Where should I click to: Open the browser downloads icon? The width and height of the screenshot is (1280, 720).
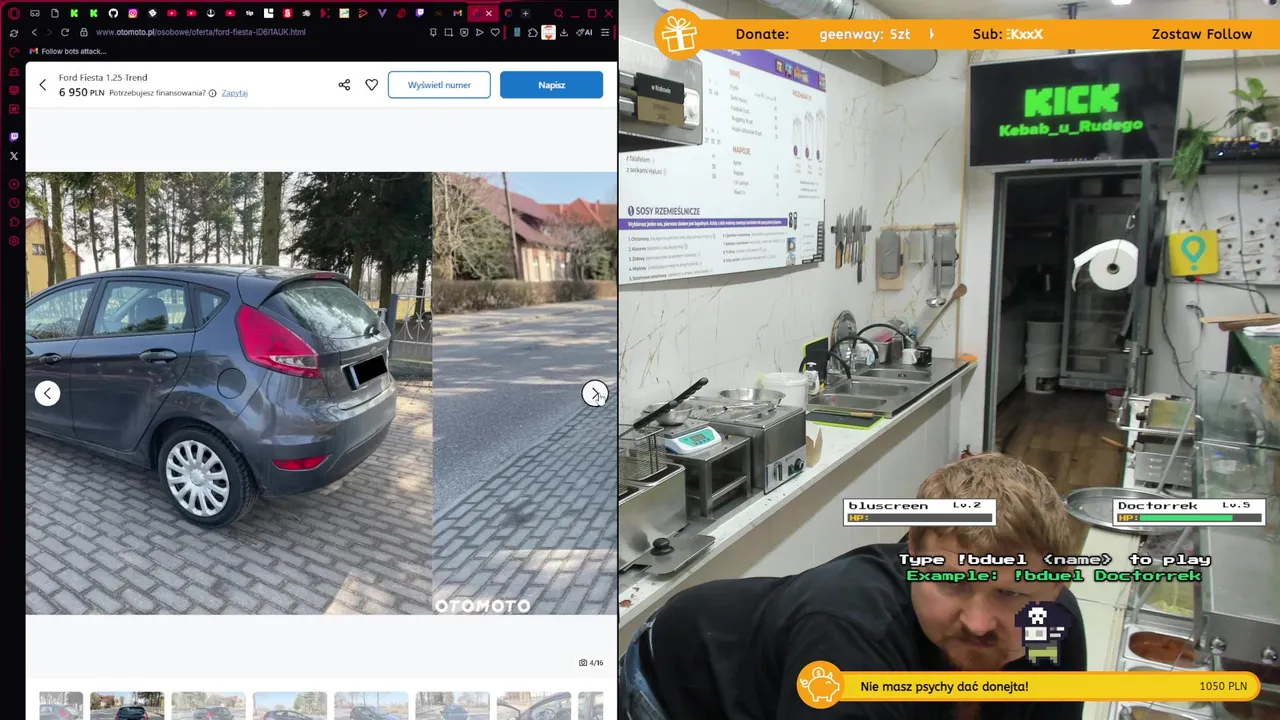pyautogui.click(x=564, y=32)
